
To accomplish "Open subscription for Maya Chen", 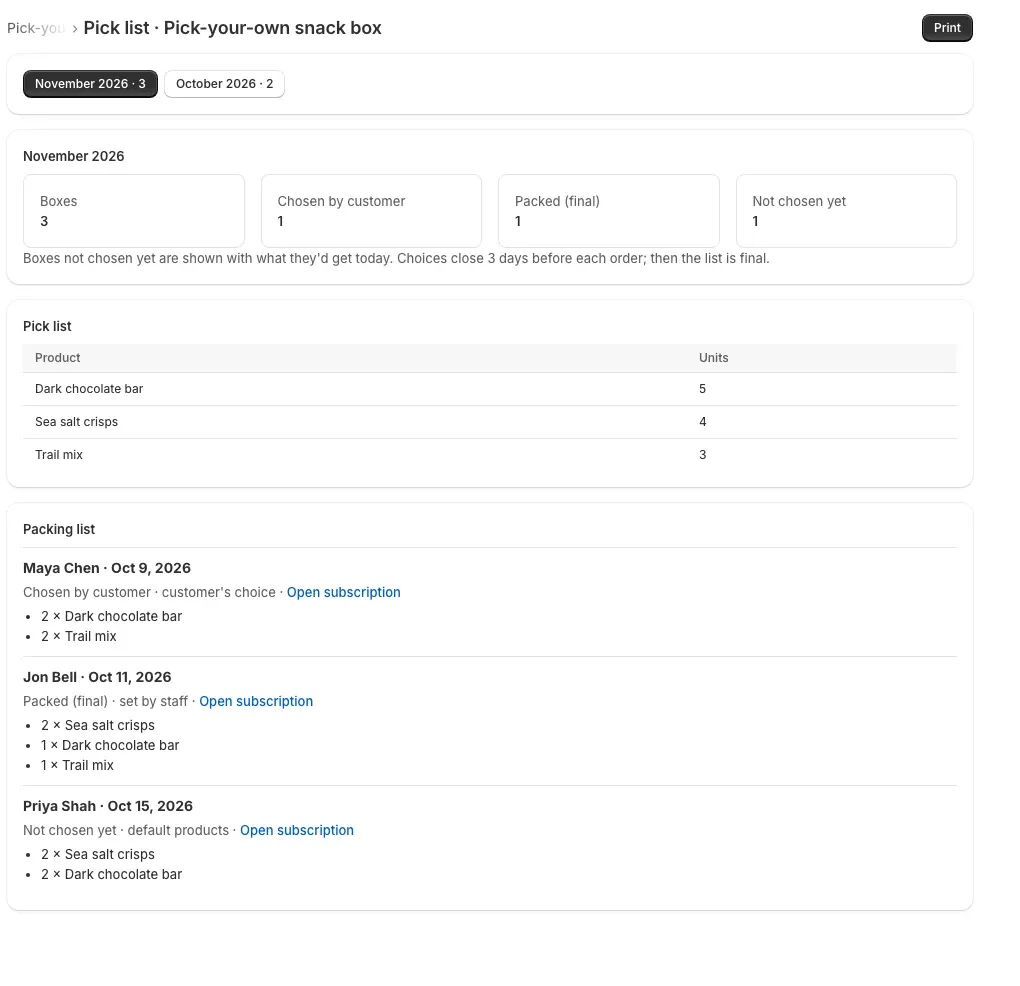I will coord(343,593).
